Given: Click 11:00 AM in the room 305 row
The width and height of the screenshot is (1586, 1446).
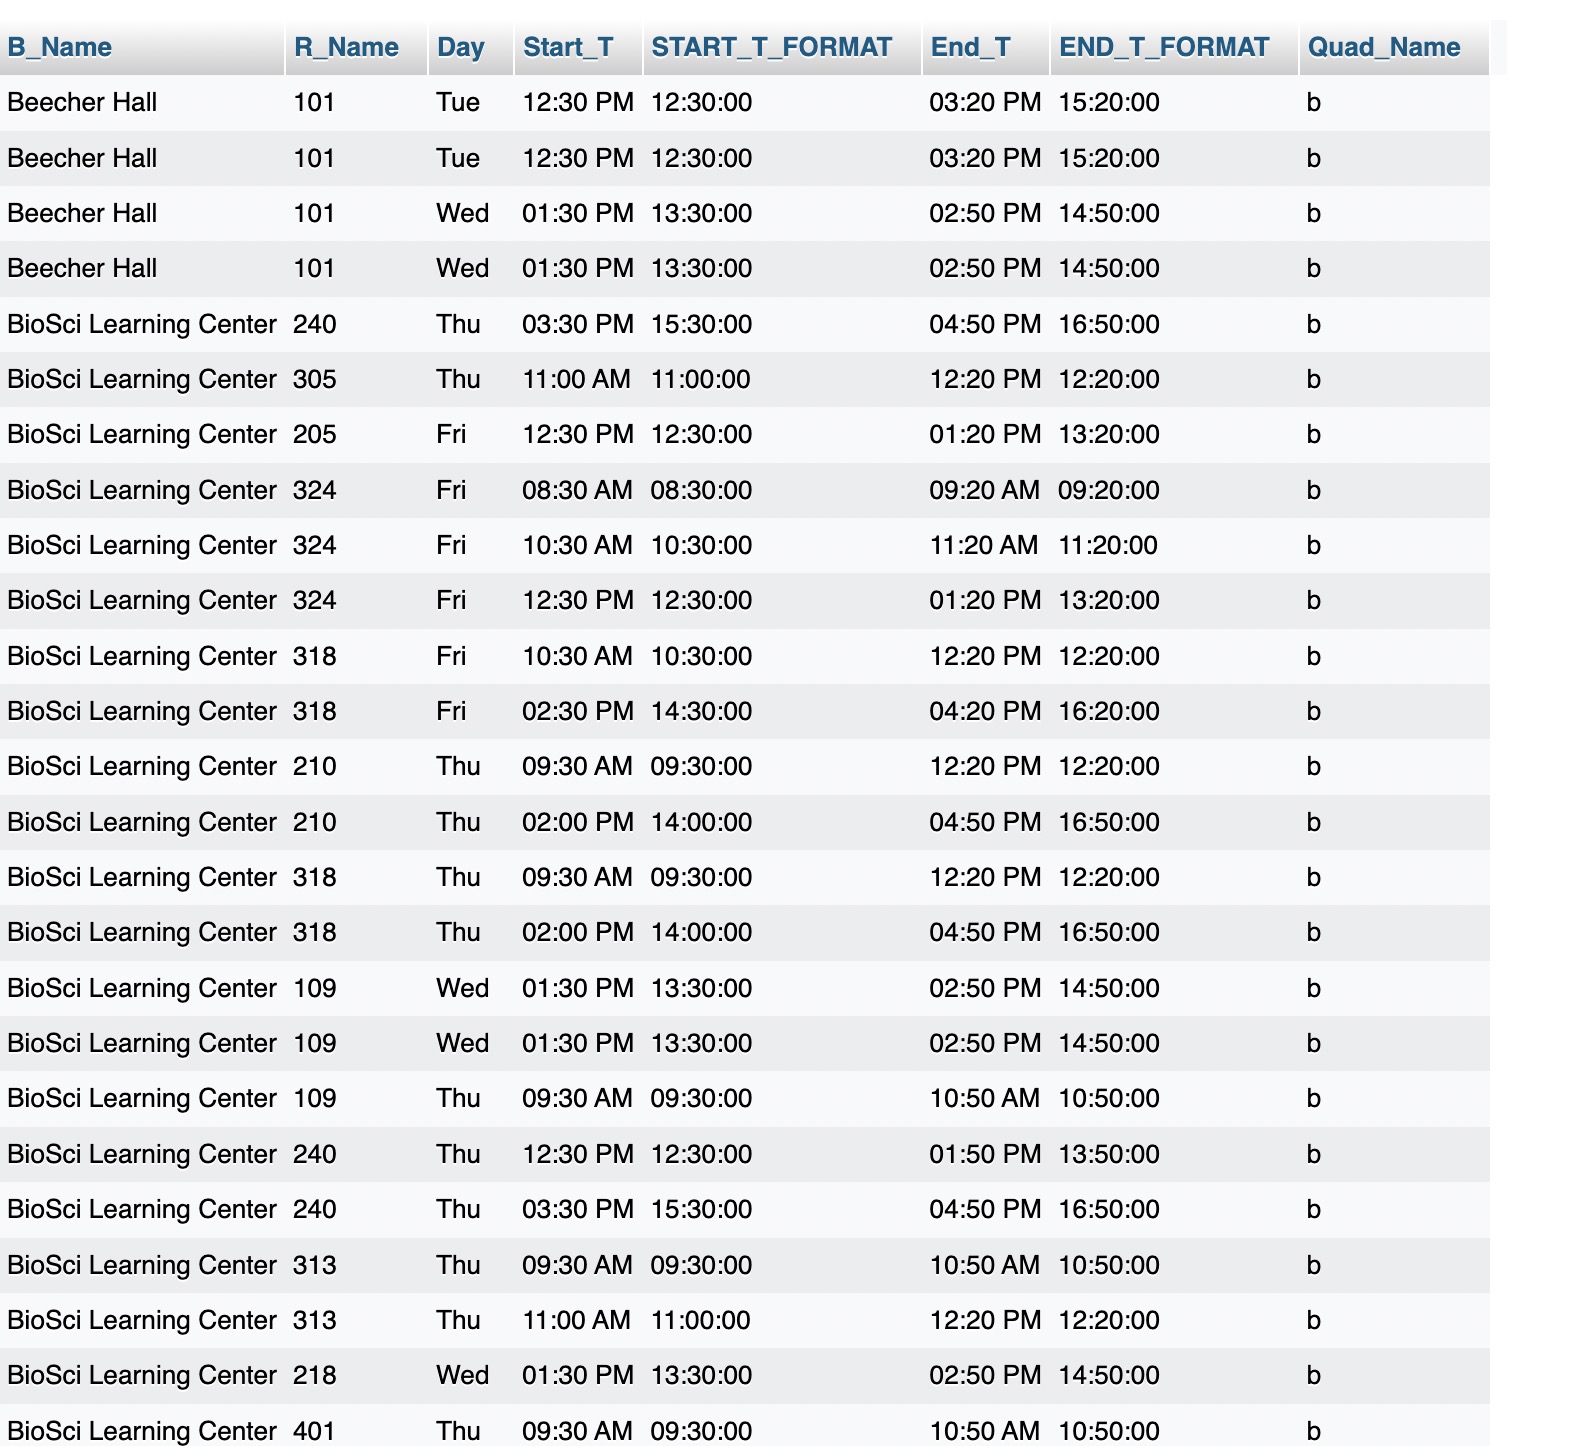Looking at the screenshot, I should pos(577,379).
